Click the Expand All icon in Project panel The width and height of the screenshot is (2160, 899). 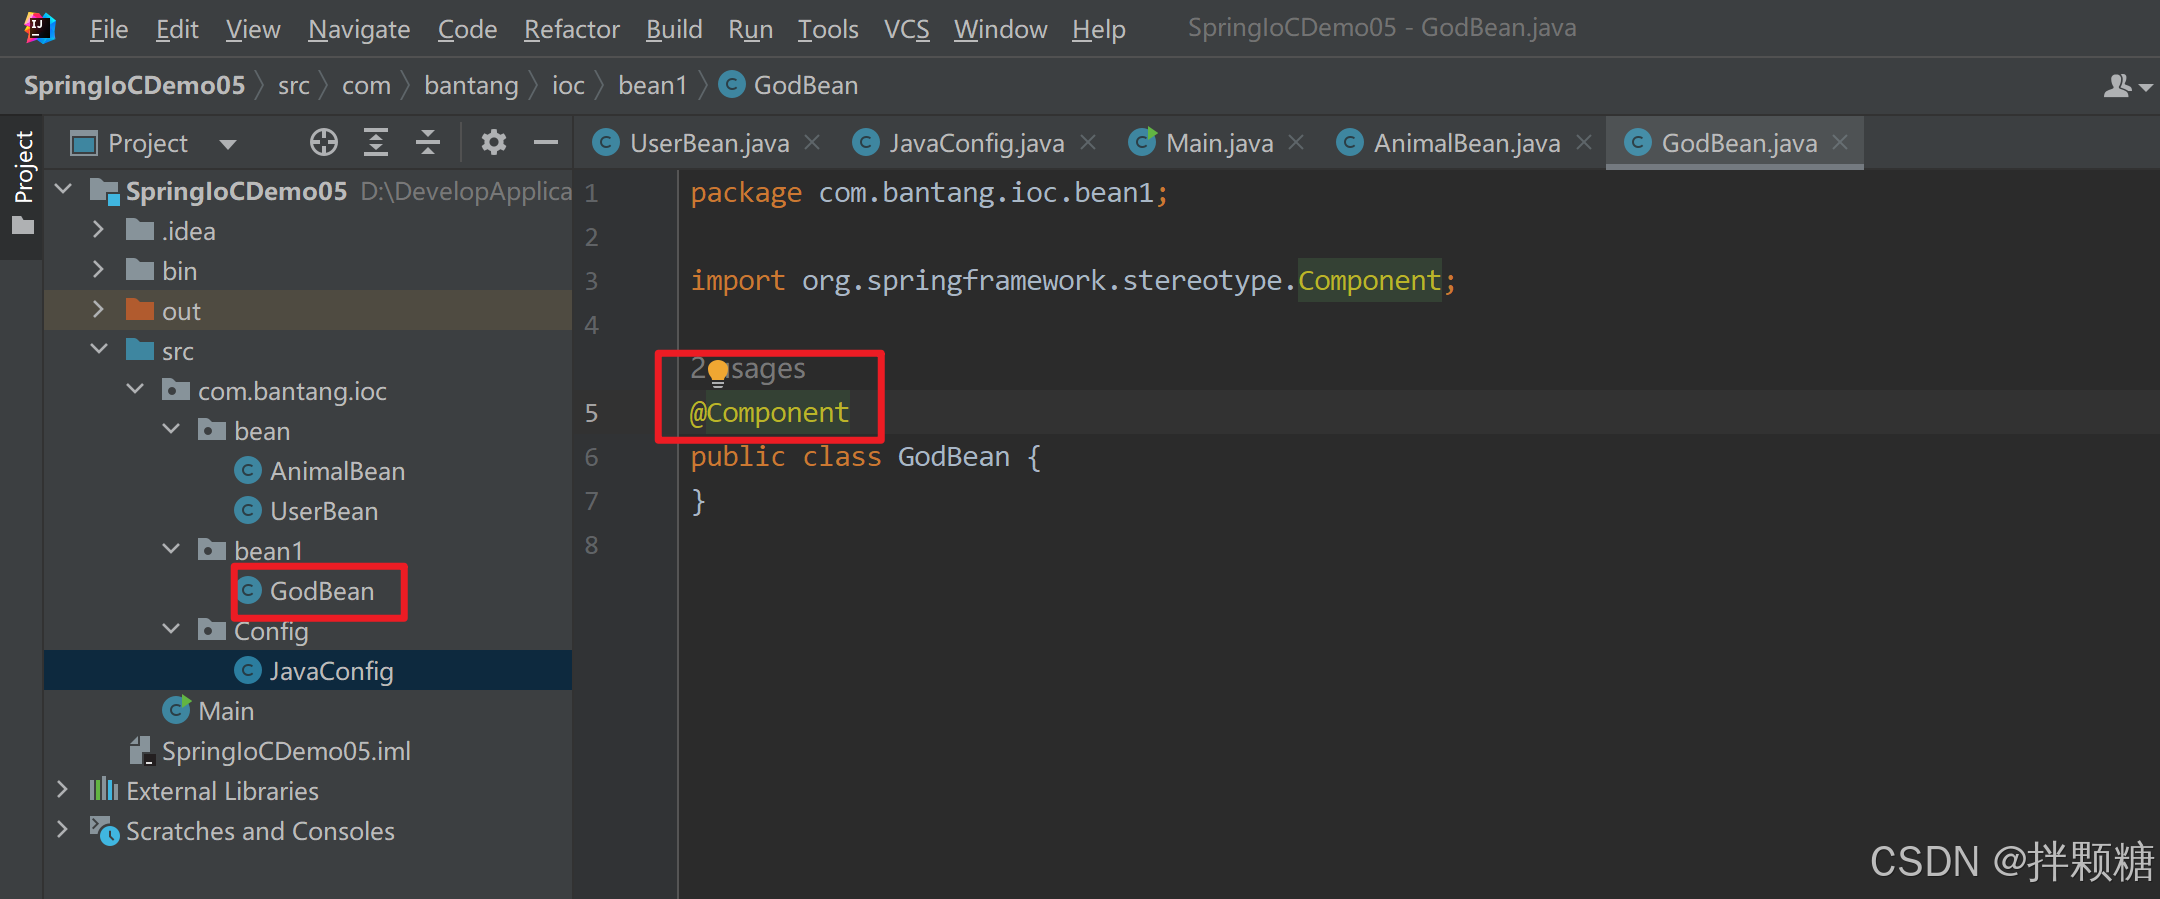pos(376,143)
